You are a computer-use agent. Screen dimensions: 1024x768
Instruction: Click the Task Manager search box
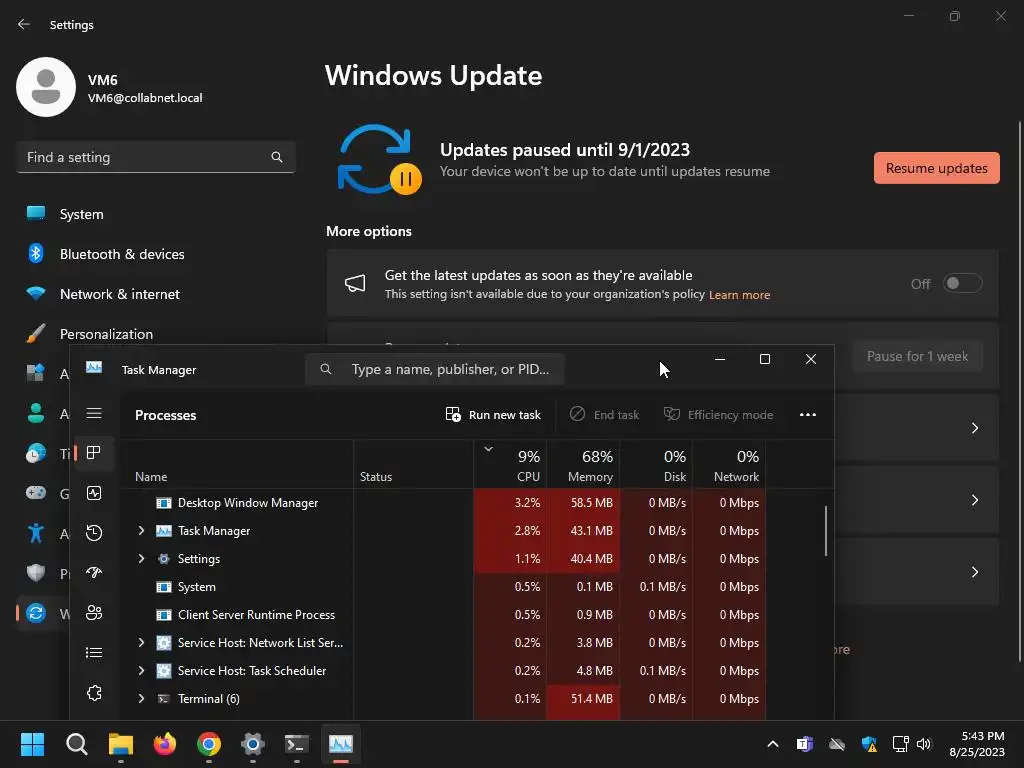(x=435, y=370)
